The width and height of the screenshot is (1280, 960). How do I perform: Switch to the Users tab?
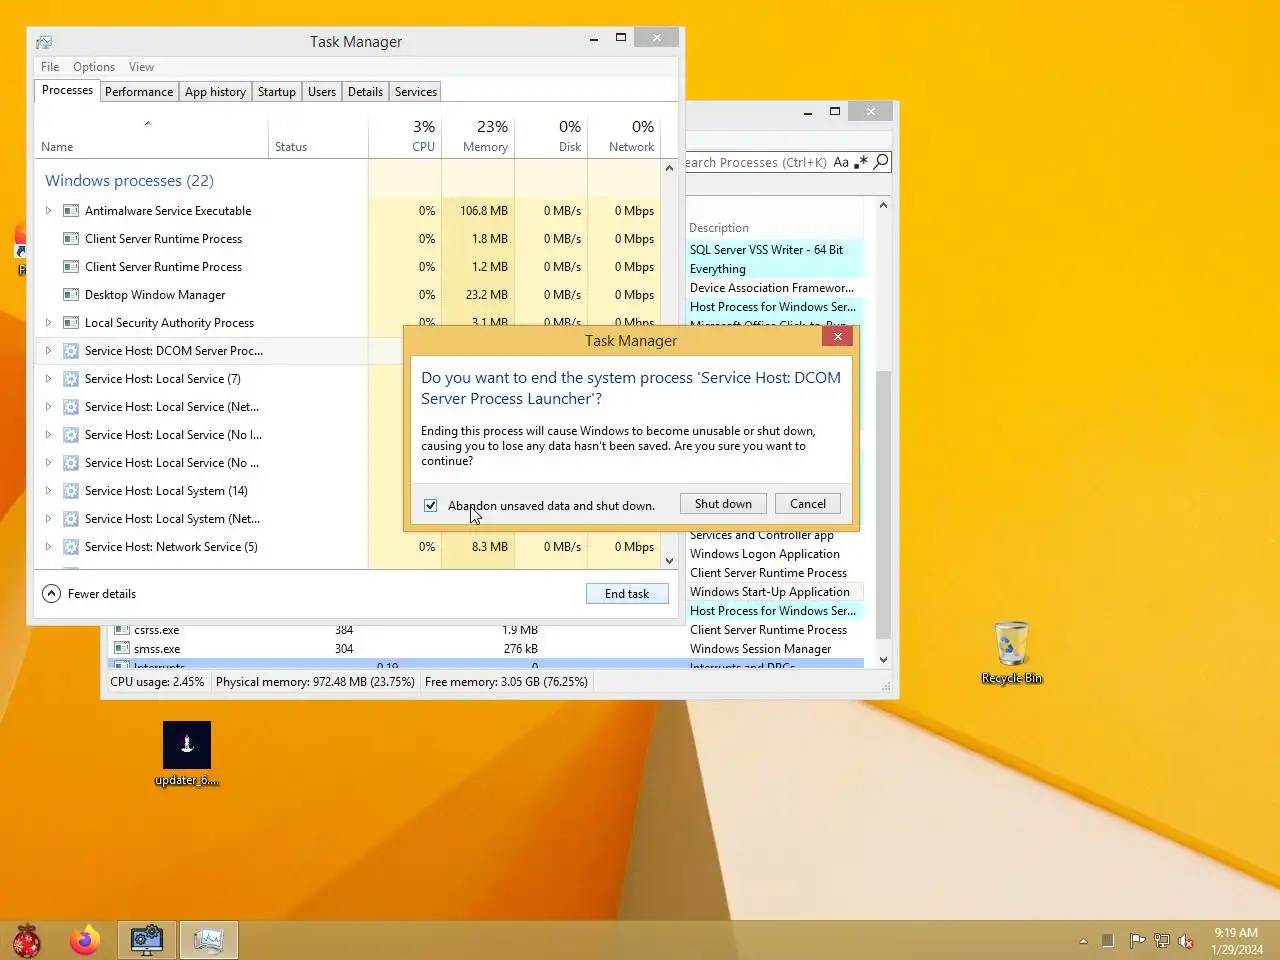[x=322, y=92]
